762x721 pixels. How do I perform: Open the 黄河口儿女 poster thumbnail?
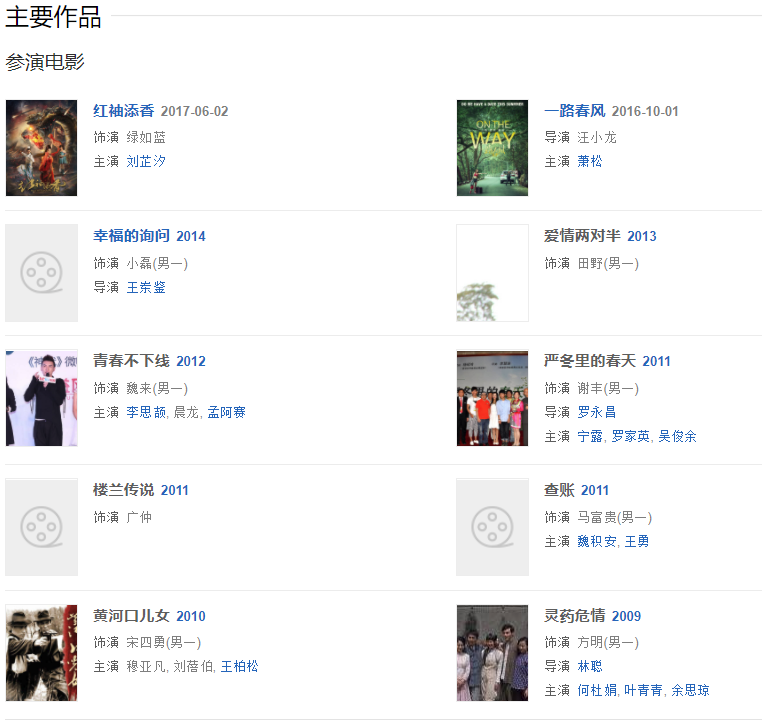click(41, 653)
